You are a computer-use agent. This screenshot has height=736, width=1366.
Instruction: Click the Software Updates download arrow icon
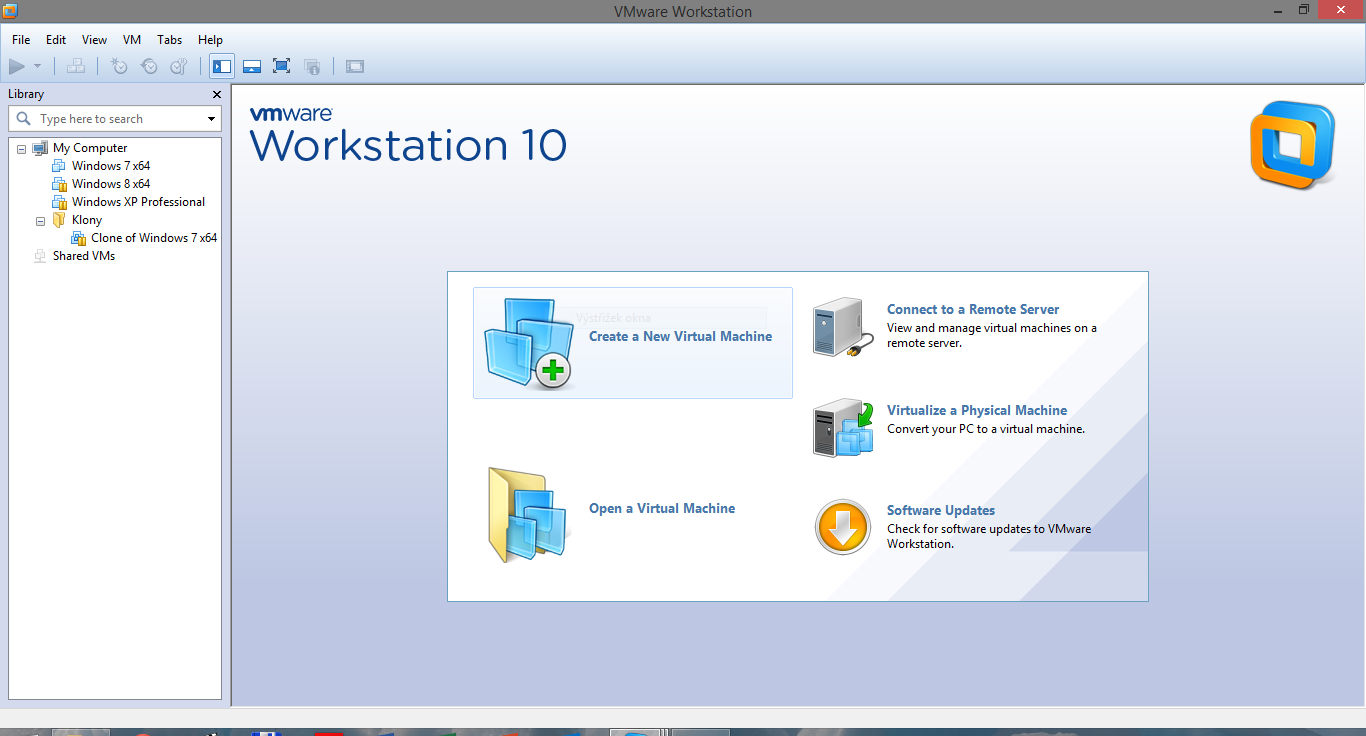click(x=843, y=527)
